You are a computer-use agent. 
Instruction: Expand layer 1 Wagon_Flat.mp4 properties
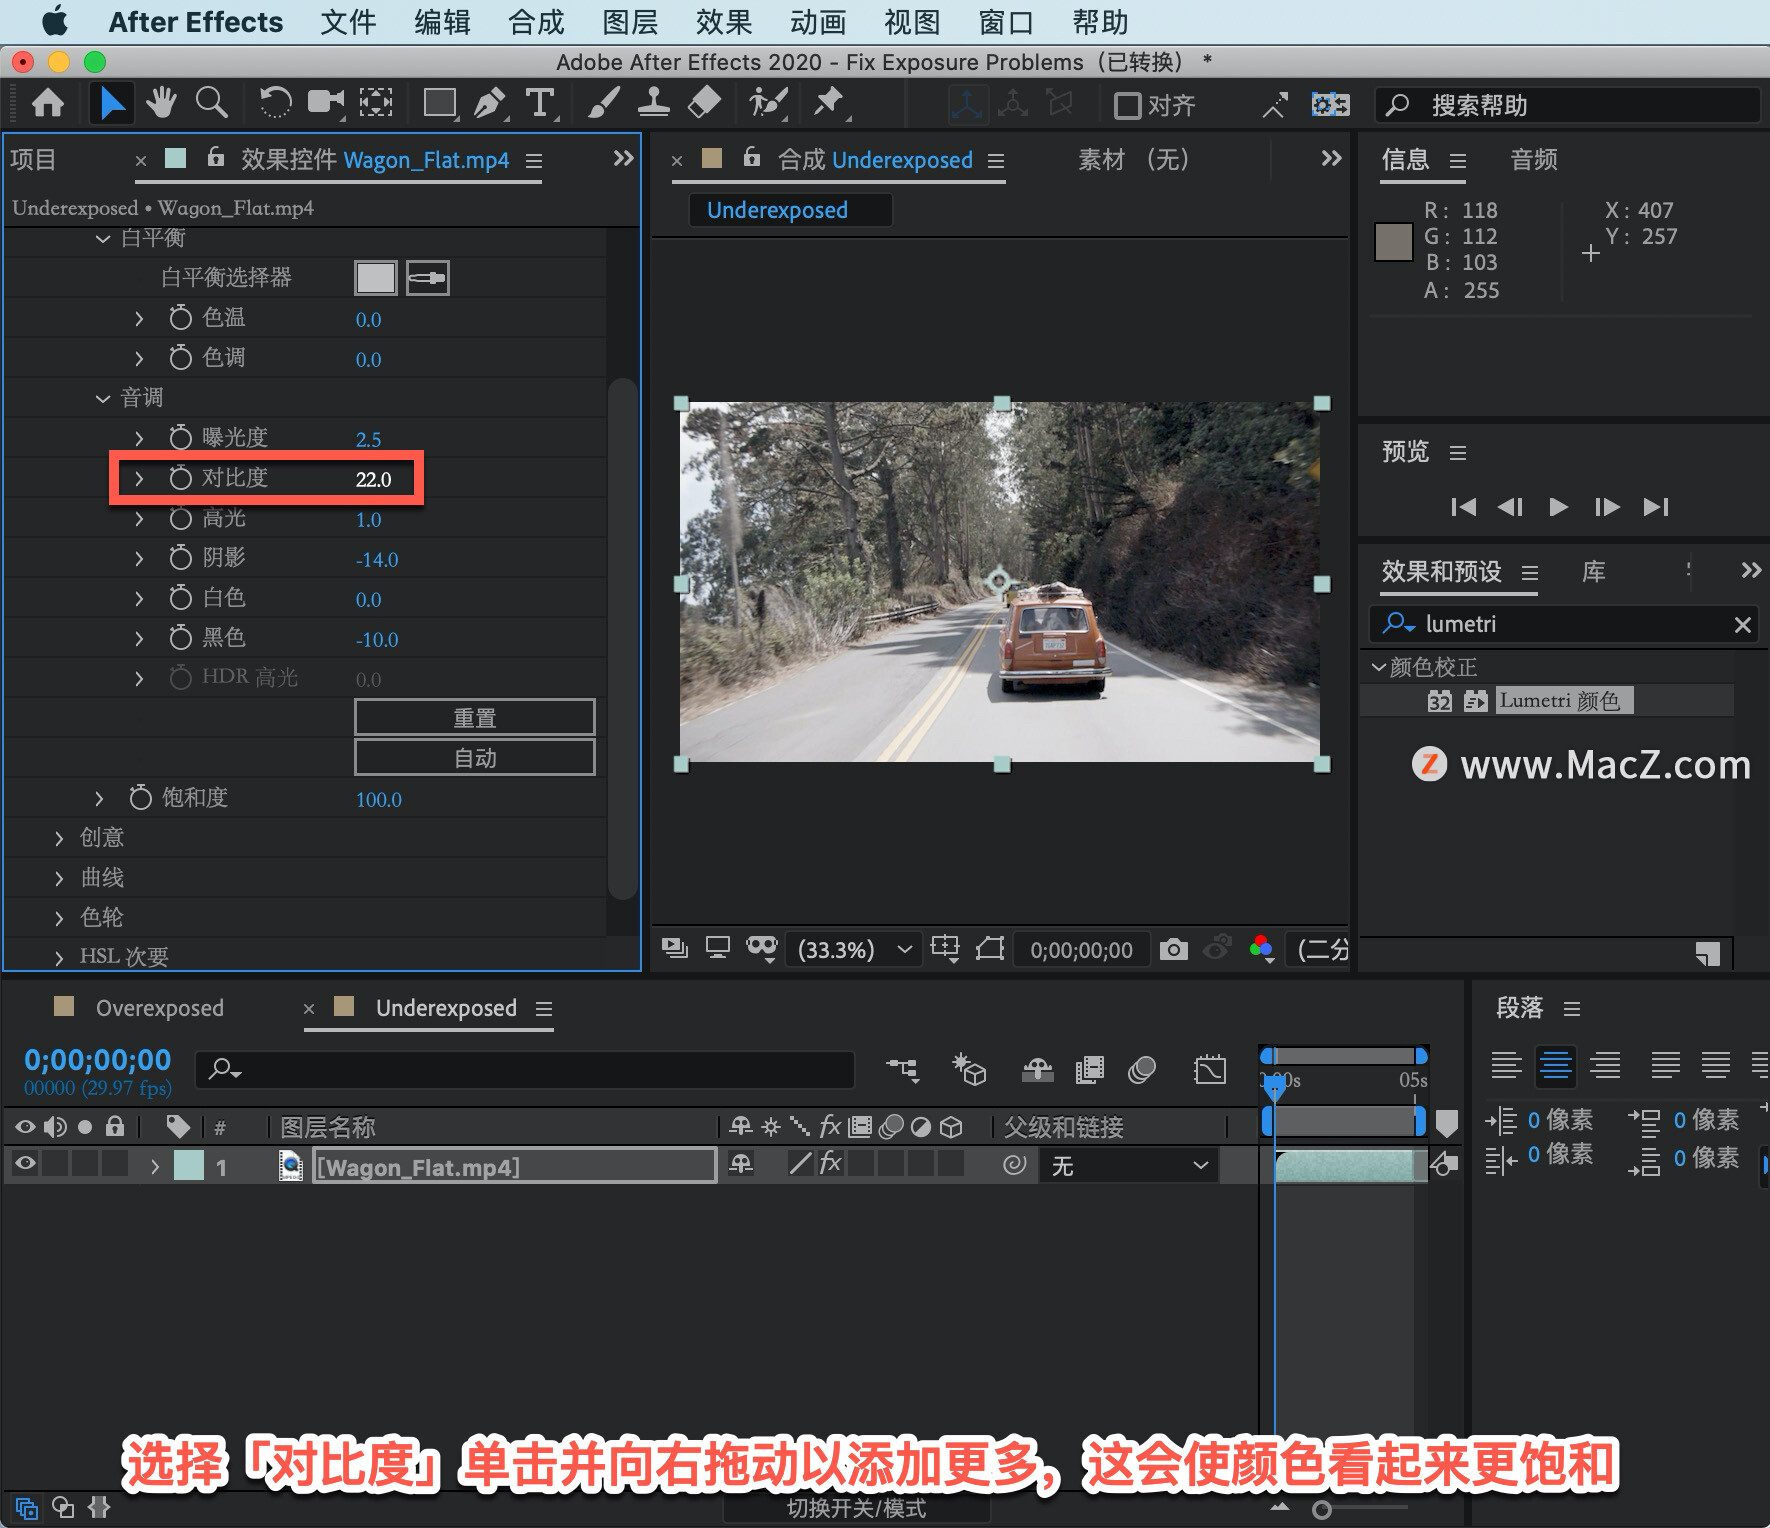pyautogui.click(x=154, y=1166)
